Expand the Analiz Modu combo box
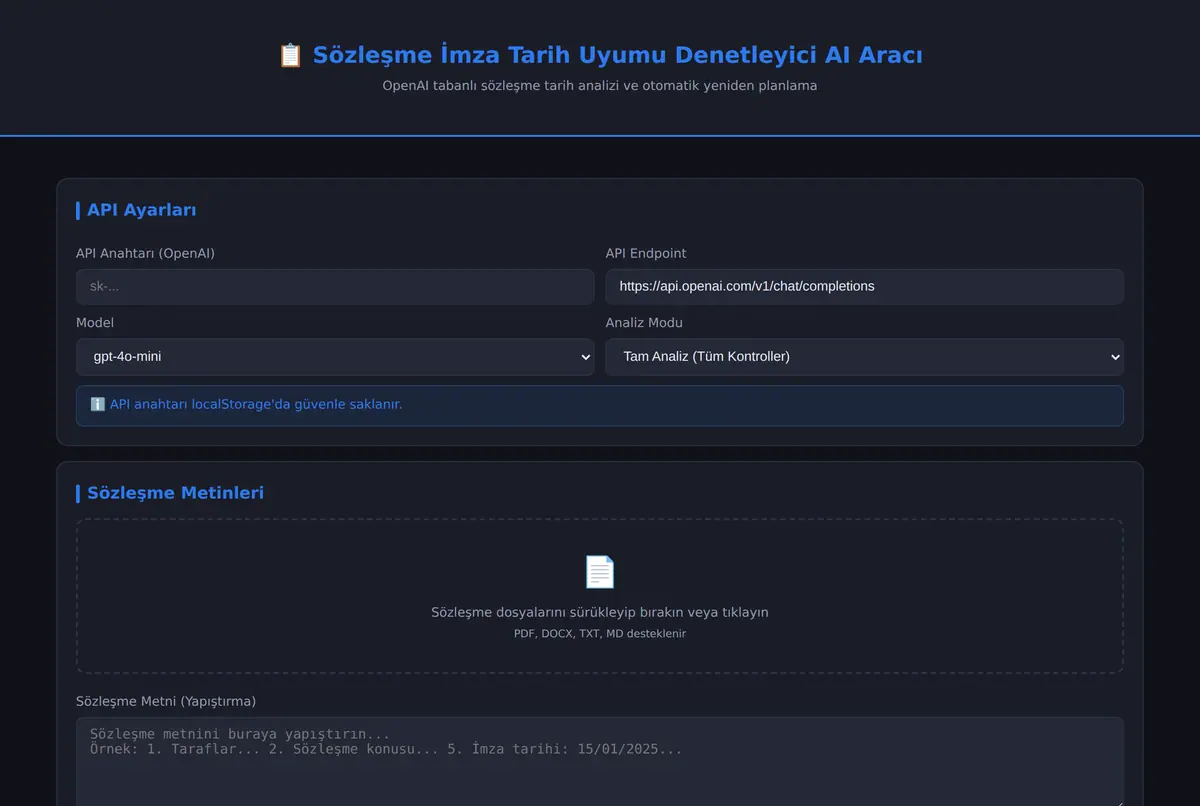 tap(864, 357)
